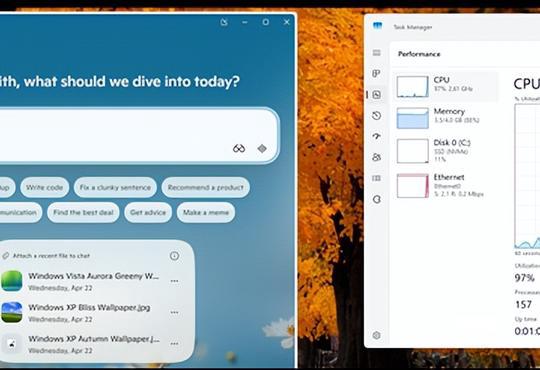The height and width of the screenshot is (370, 540).
Task: Select Memory in Performance list
Action: coord(446,118)
